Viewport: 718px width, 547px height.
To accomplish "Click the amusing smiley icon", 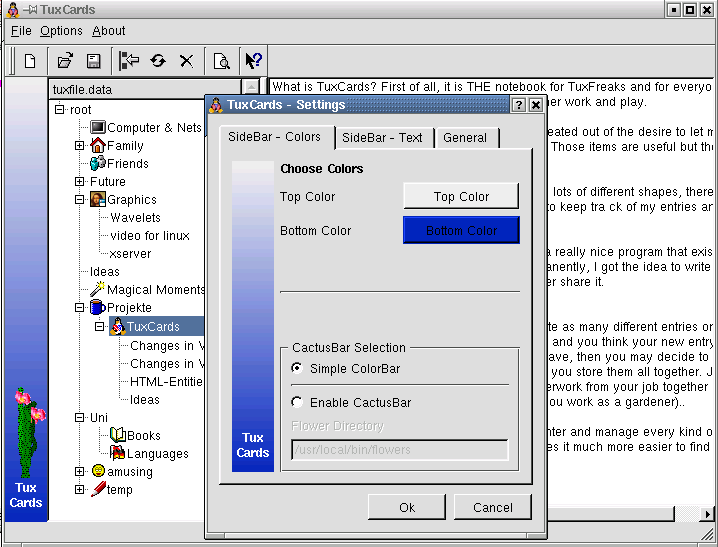I will (98, 471).
